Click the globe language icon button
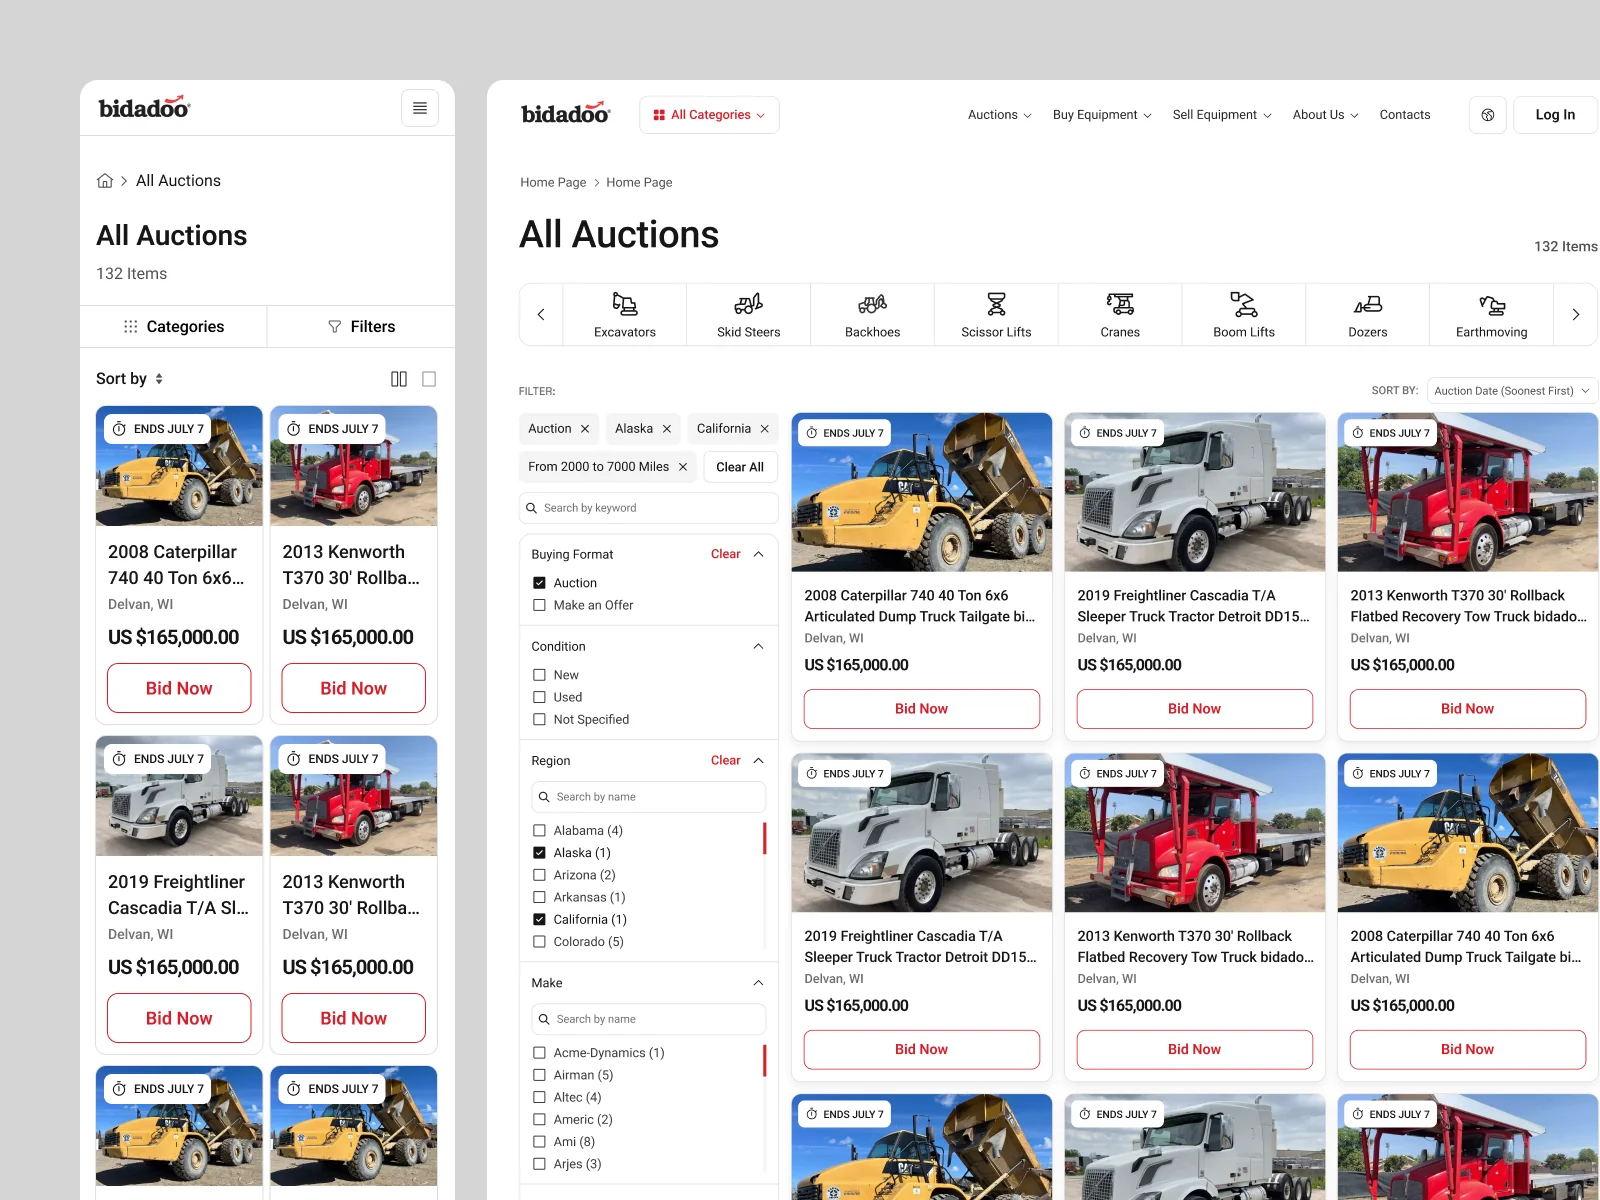Viewport: 1600px width, 1200px height. (1488, 115)
